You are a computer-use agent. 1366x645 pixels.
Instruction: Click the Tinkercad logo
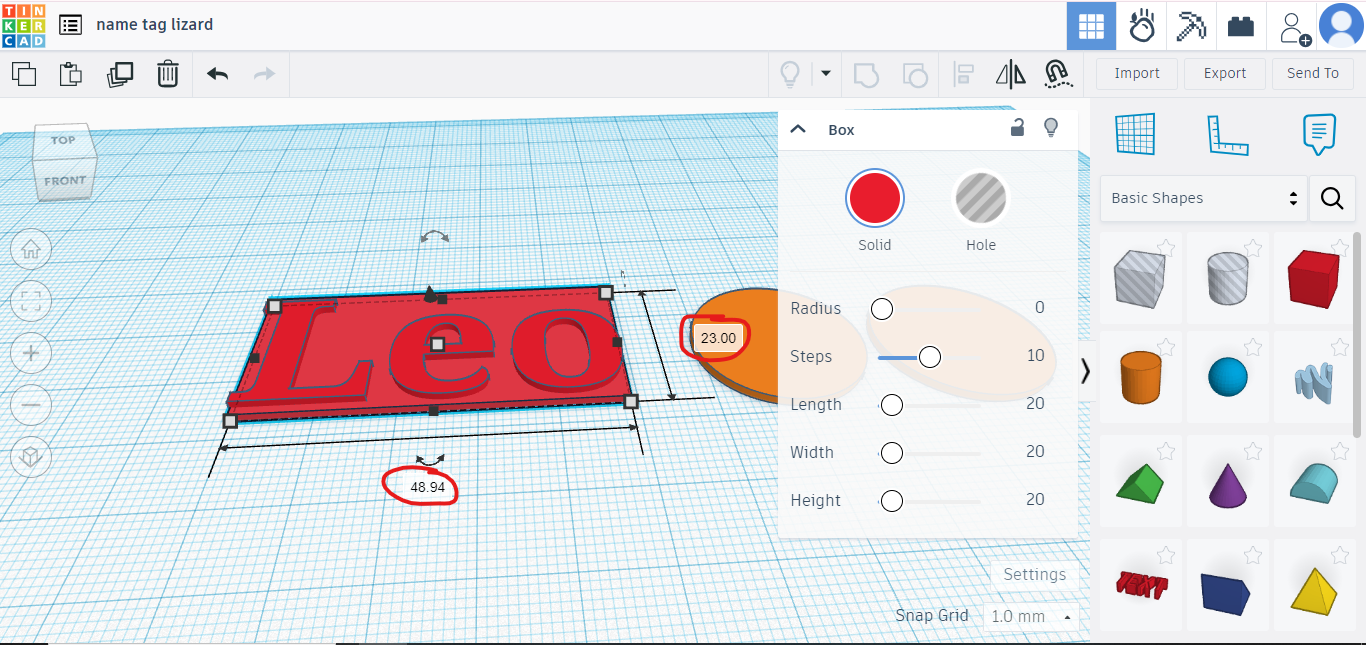23,25
